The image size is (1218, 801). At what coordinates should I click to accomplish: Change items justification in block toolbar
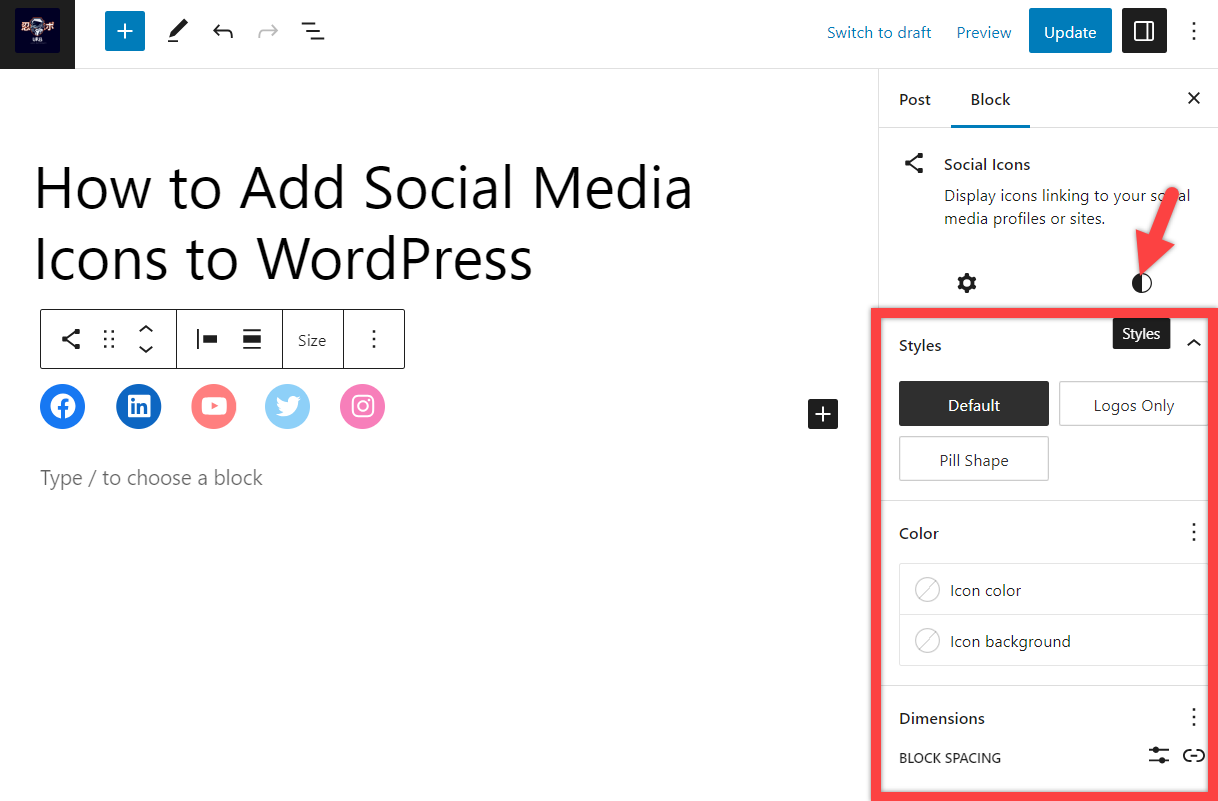pos(207,339)
